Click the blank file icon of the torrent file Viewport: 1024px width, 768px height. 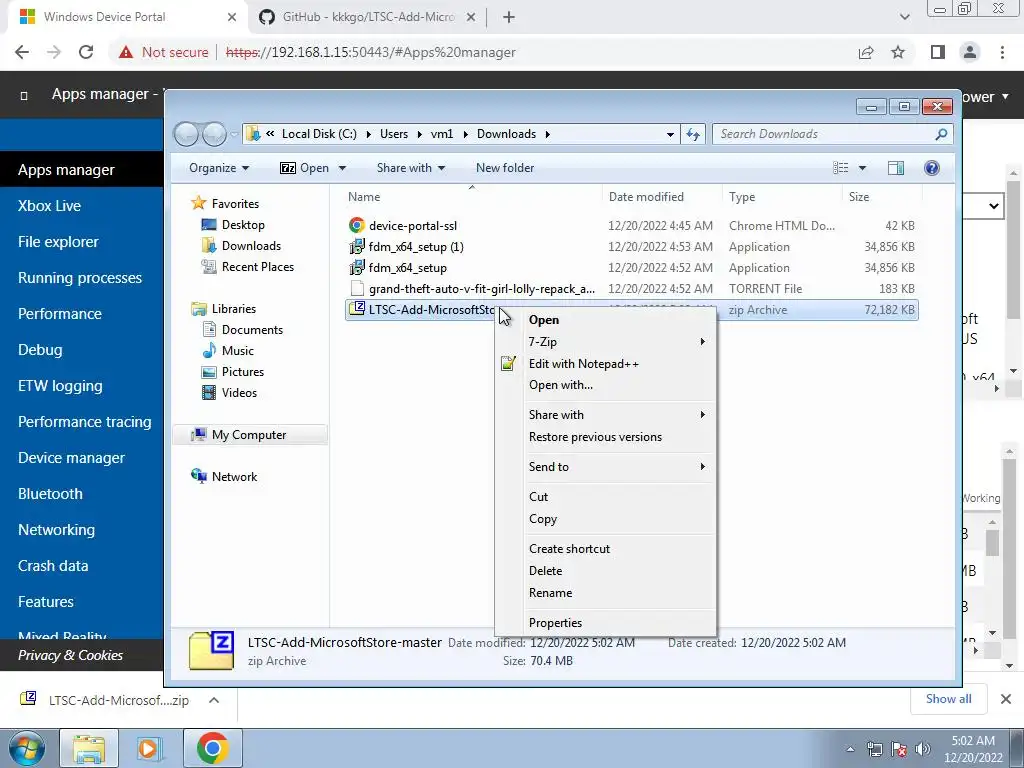click(356, 289)
